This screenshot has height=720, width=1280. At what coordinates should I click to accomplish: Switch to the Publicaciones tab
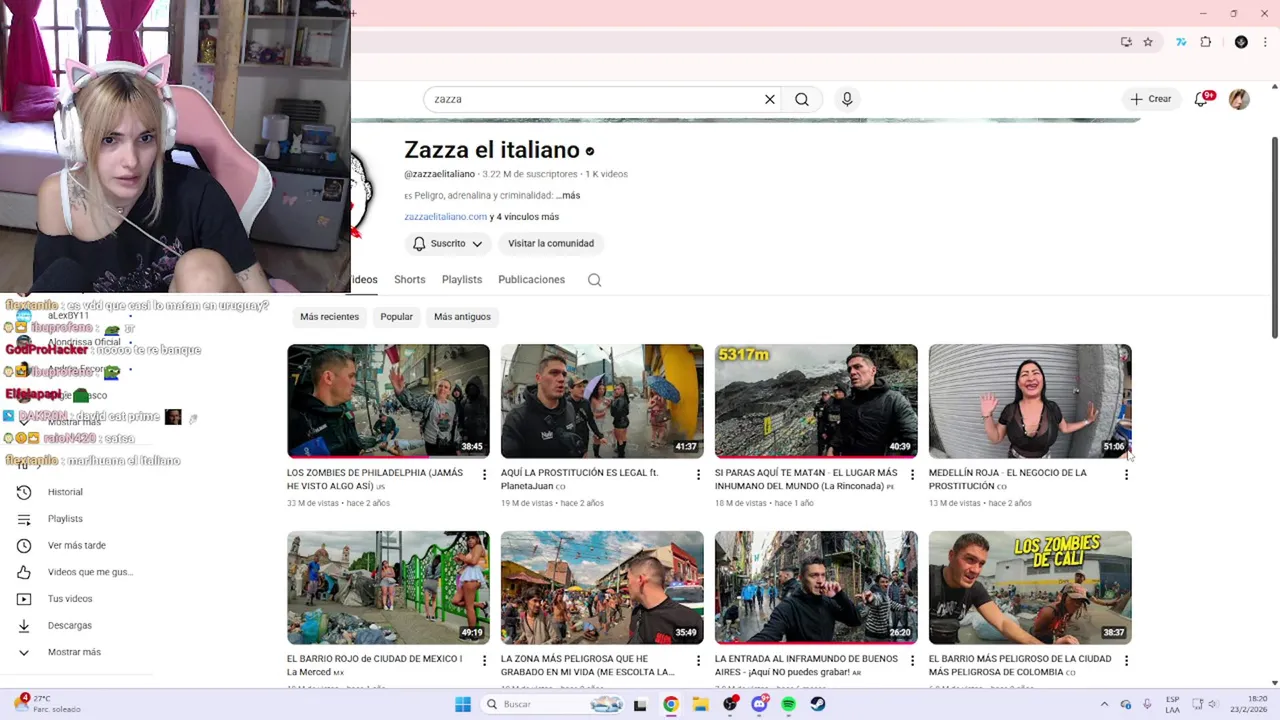pos(531,280)
